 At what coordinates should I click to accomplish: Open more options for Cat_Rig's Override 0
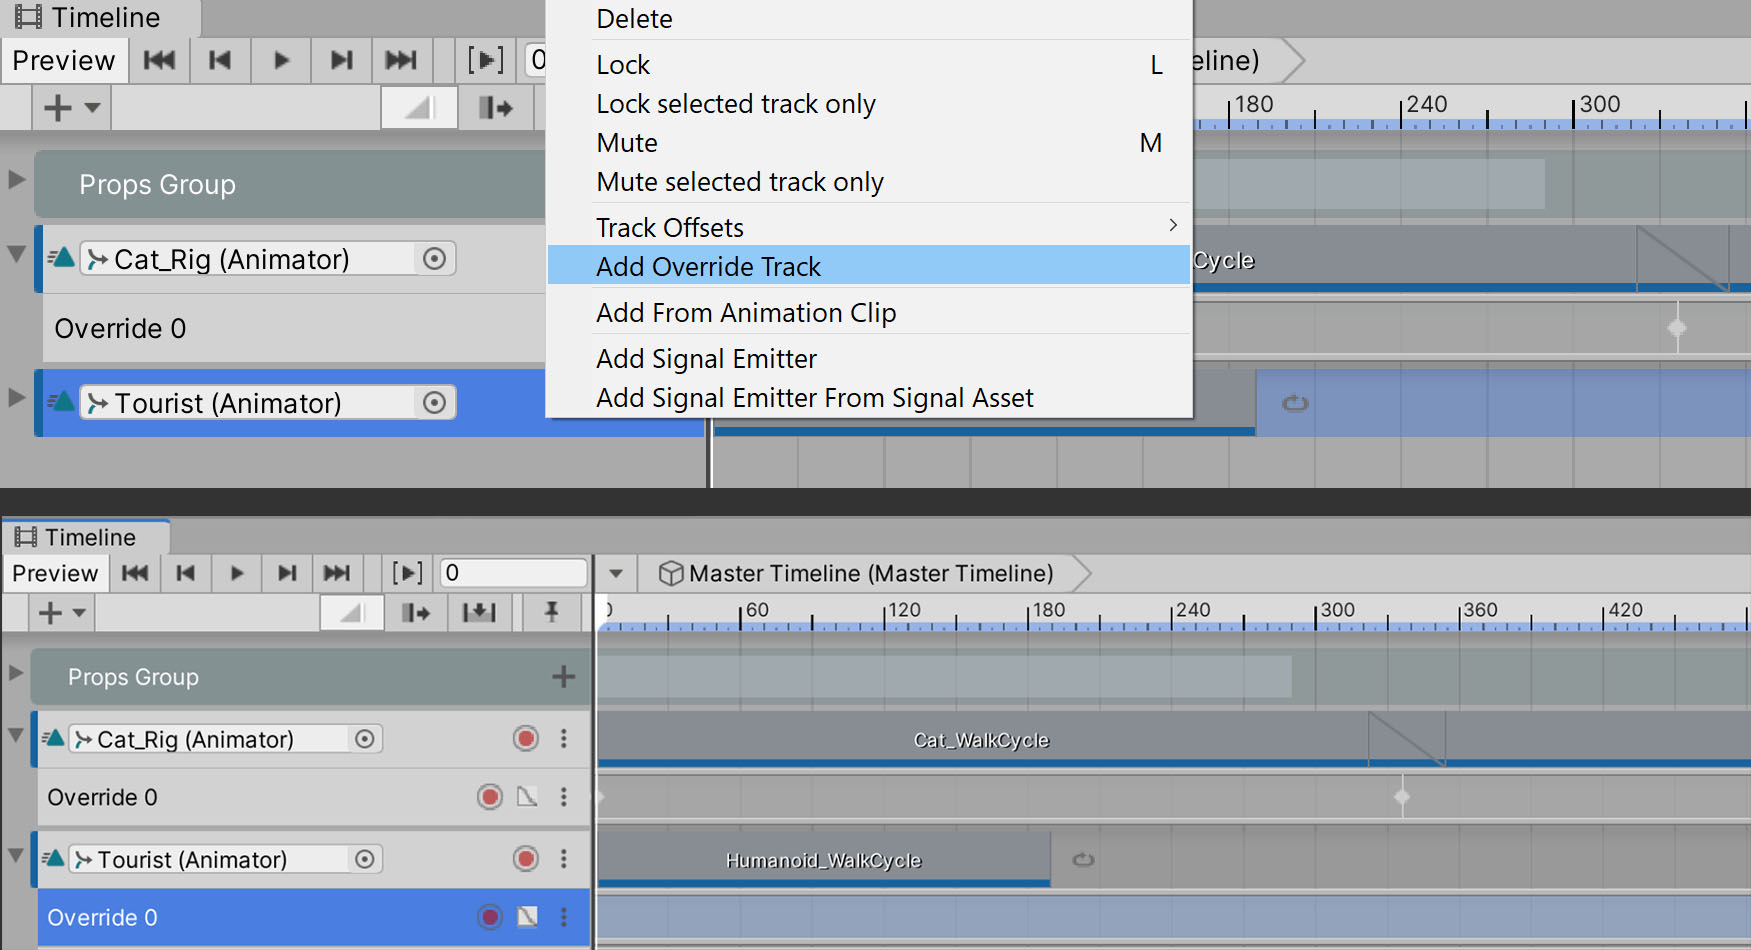coord(564,797)
